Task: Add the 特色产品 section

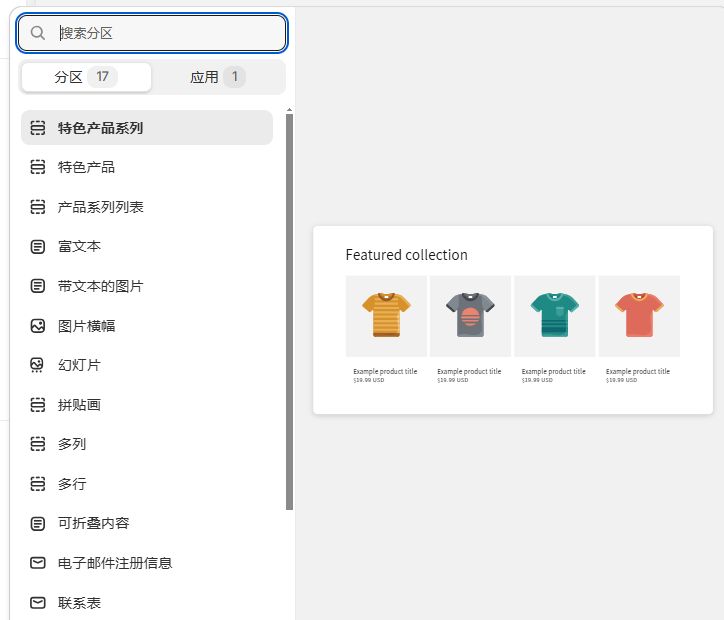Action: [147, 167]
